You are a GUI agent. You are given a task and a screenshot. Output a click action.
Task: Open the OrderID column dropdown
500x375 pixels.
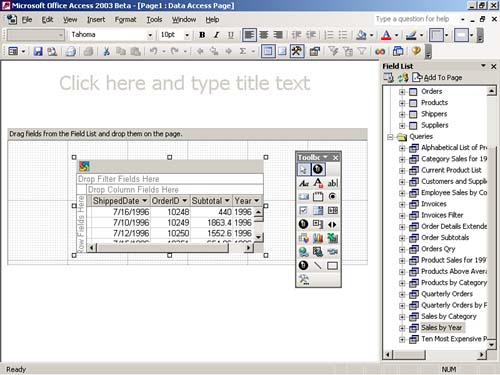(184, 201)
